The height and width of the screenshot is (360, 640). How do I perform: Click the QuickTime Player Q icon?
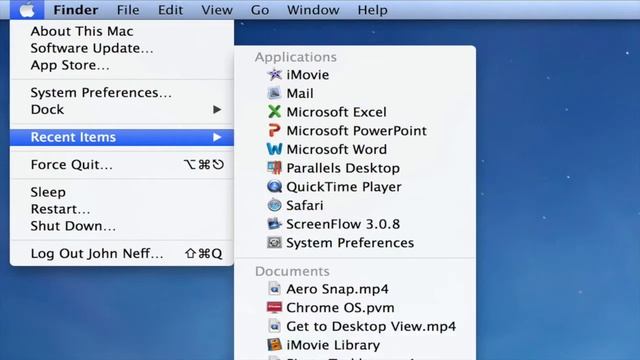point(274,187)
